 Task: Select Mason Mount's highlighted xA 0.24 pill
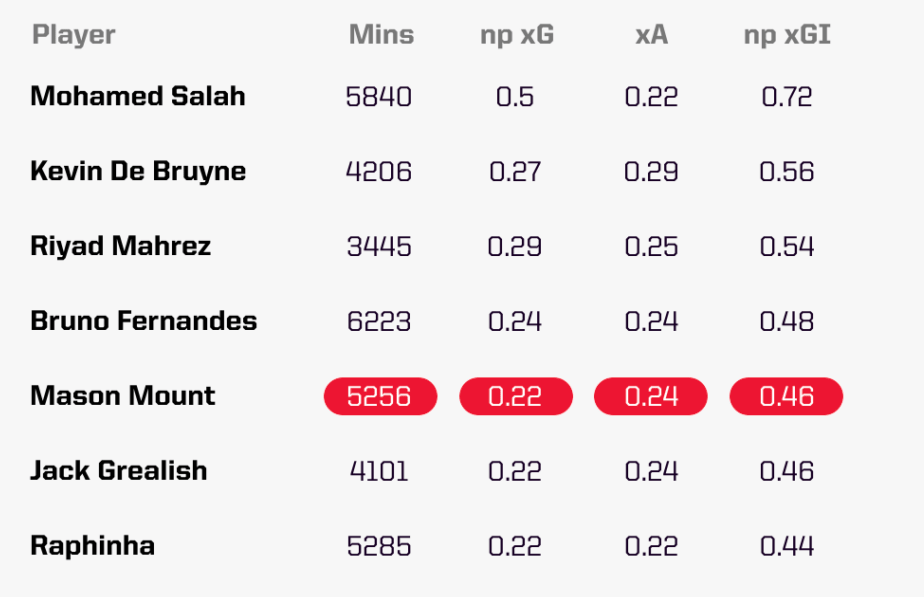tap(651, 396)
